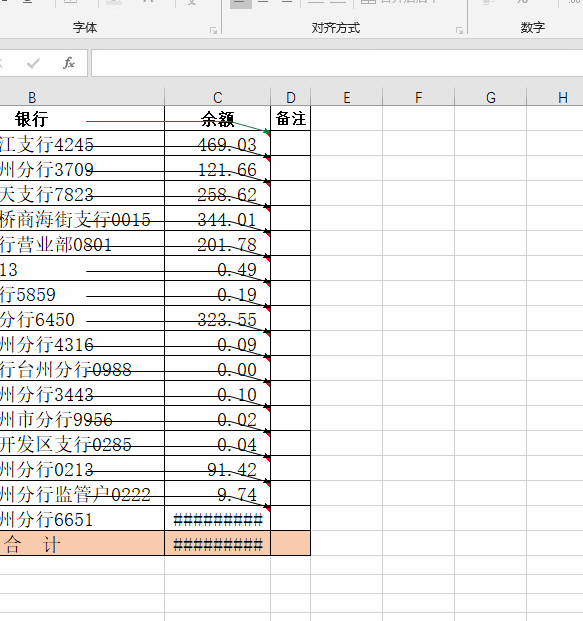Screen dimensions: 583x621
Task: Select balance cell 201.78
Action: coord(217,243)
